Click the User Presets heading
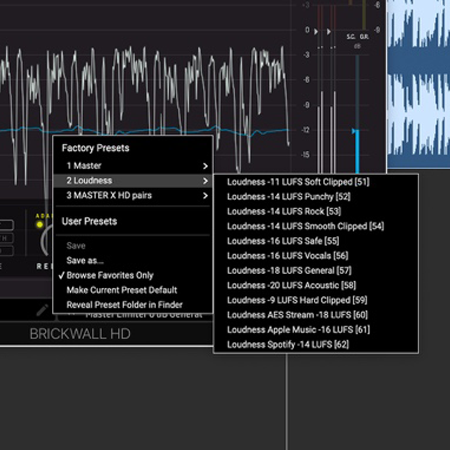450x450 pixels. 89,221
